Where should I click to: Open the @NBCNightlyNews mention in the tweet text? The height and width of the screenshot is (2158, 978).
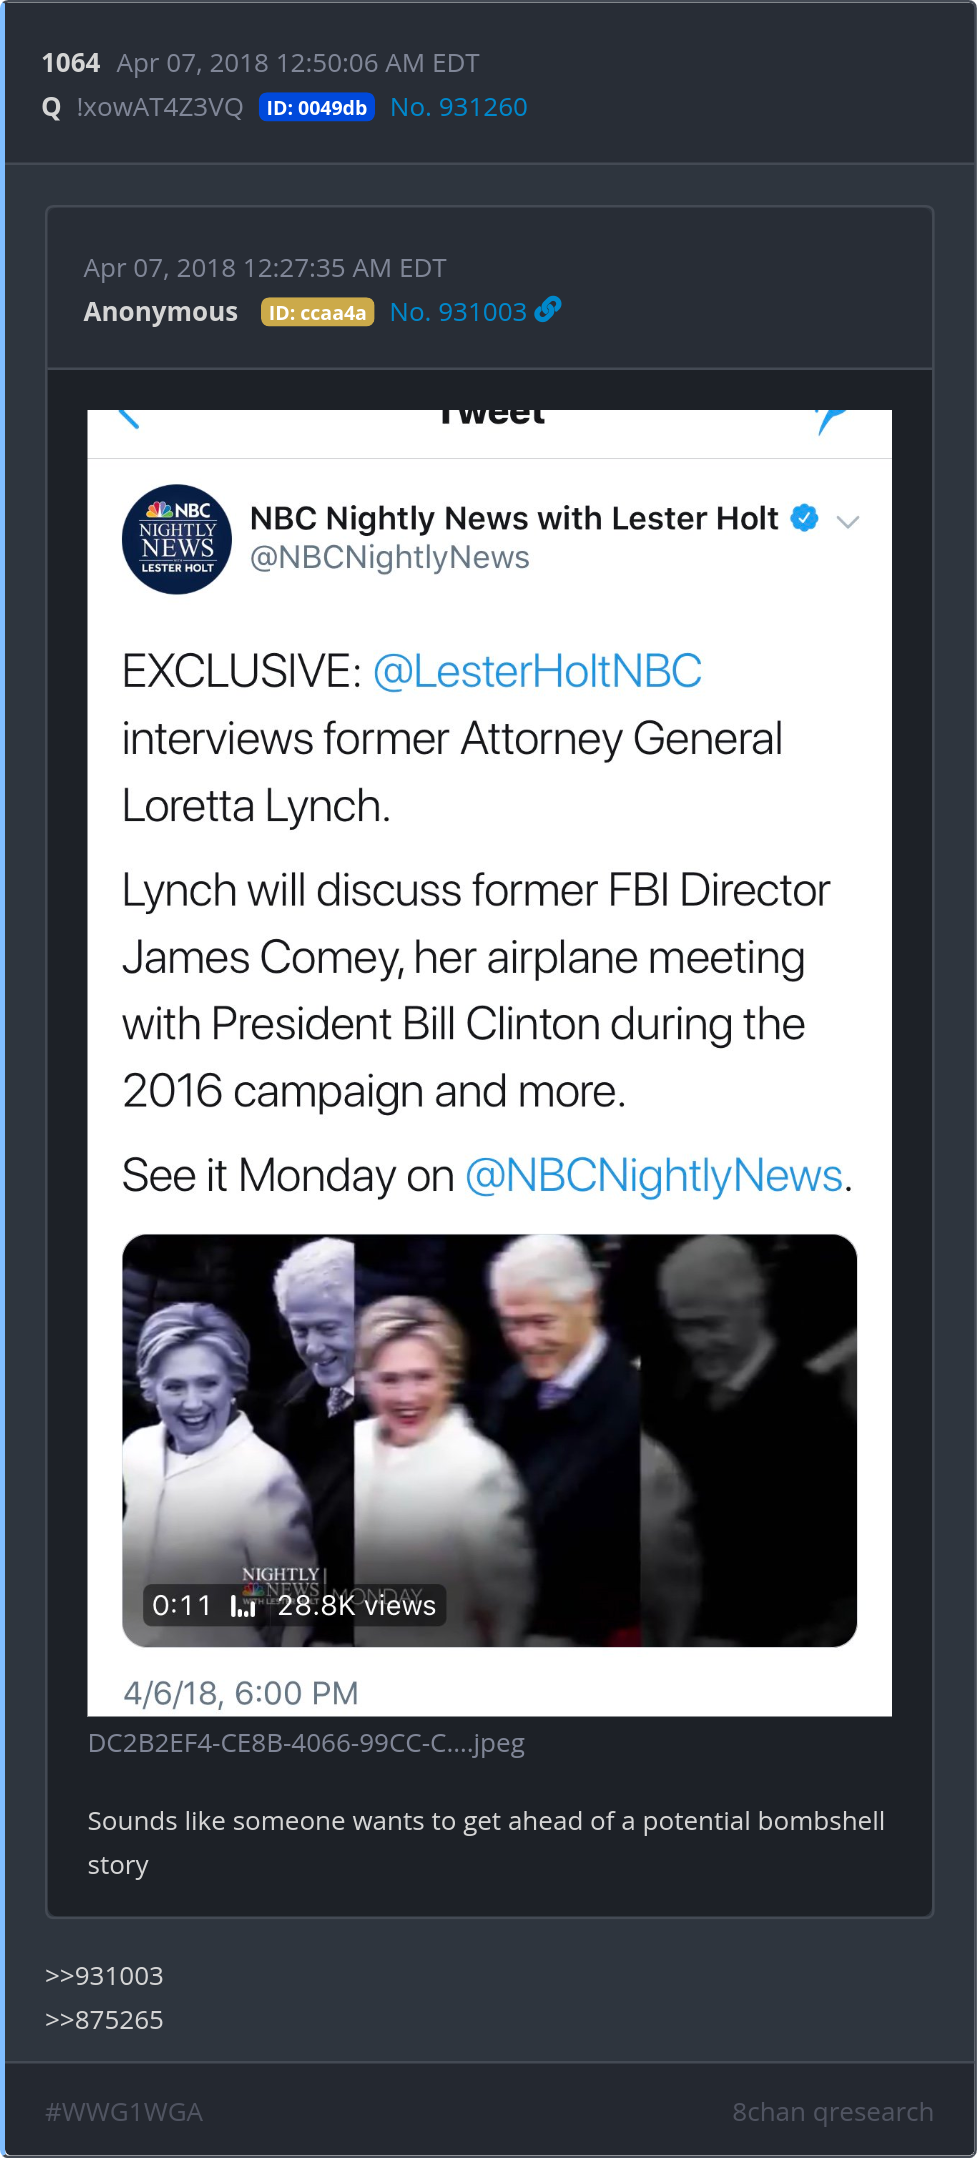point(654,1175)
